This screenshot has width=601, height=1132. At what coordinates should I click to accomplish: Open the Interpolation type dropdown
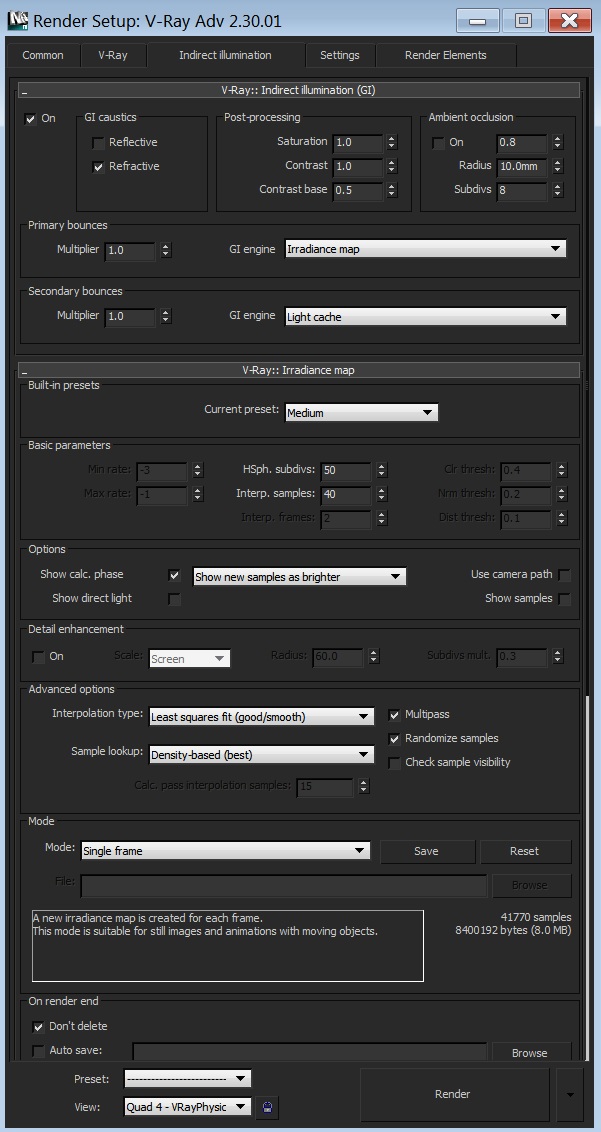(261, 717)
